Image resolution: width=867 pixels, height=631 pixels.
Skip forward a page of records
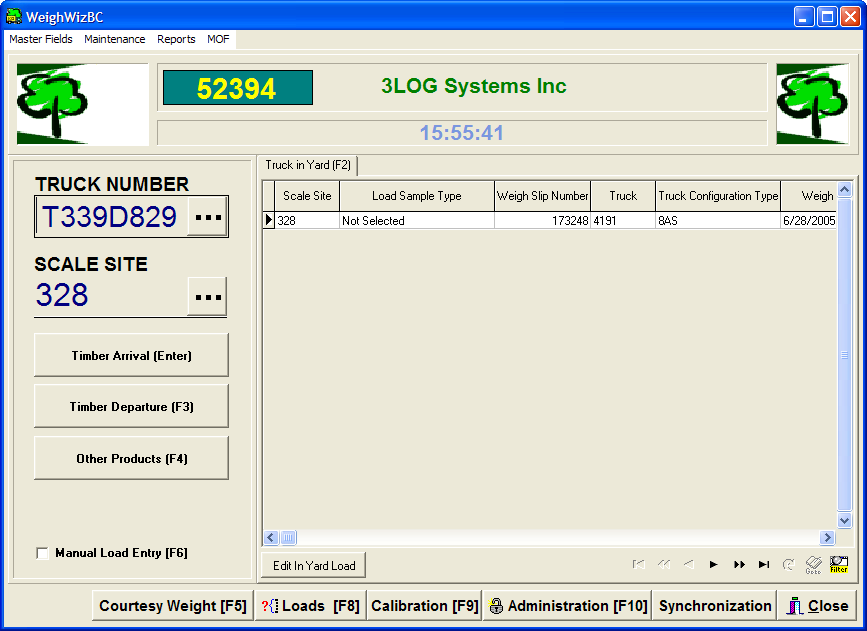coord(739,565)
